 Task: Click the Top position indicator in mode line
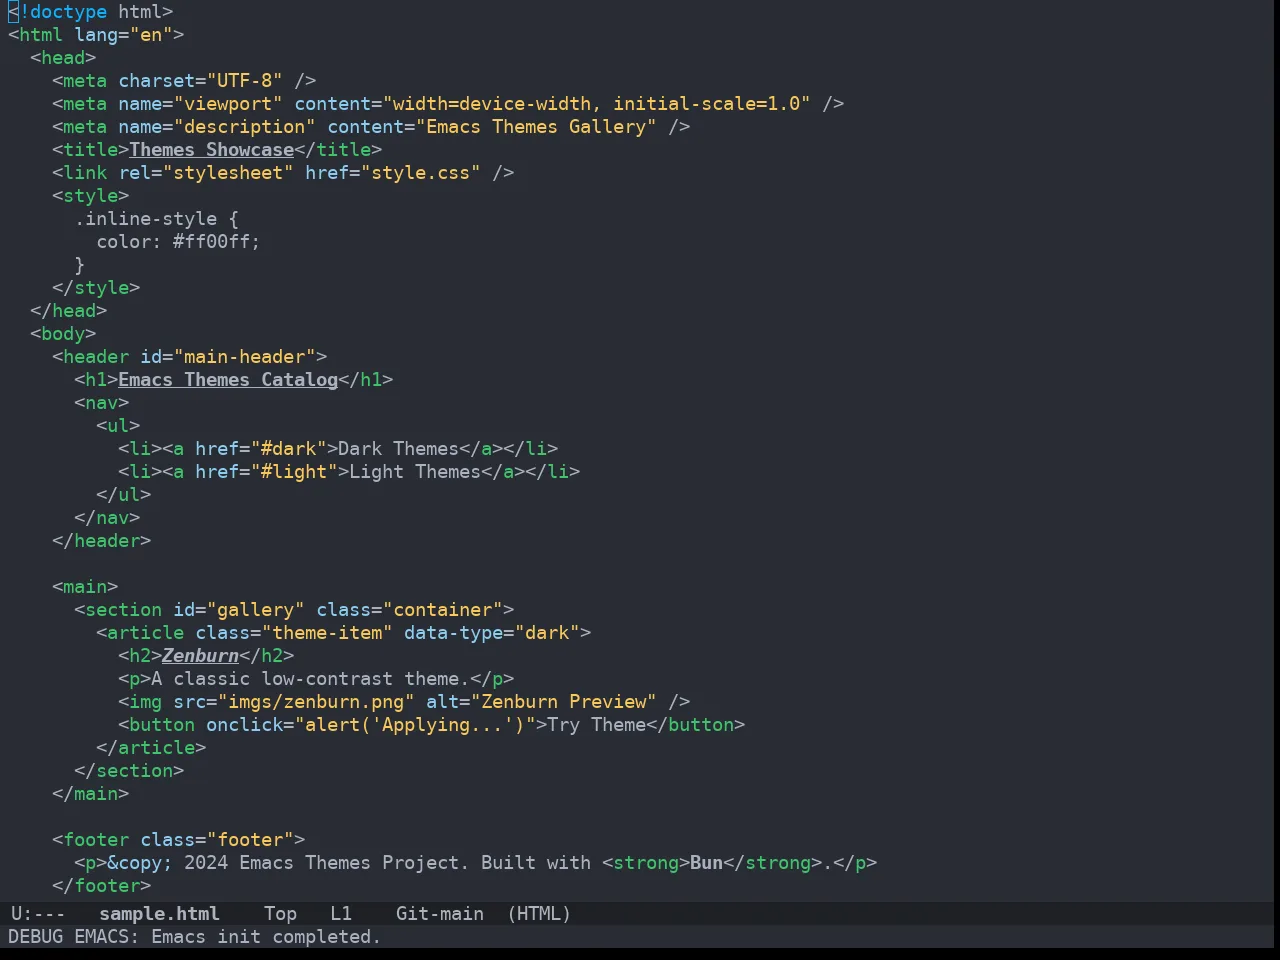(280, 913)
